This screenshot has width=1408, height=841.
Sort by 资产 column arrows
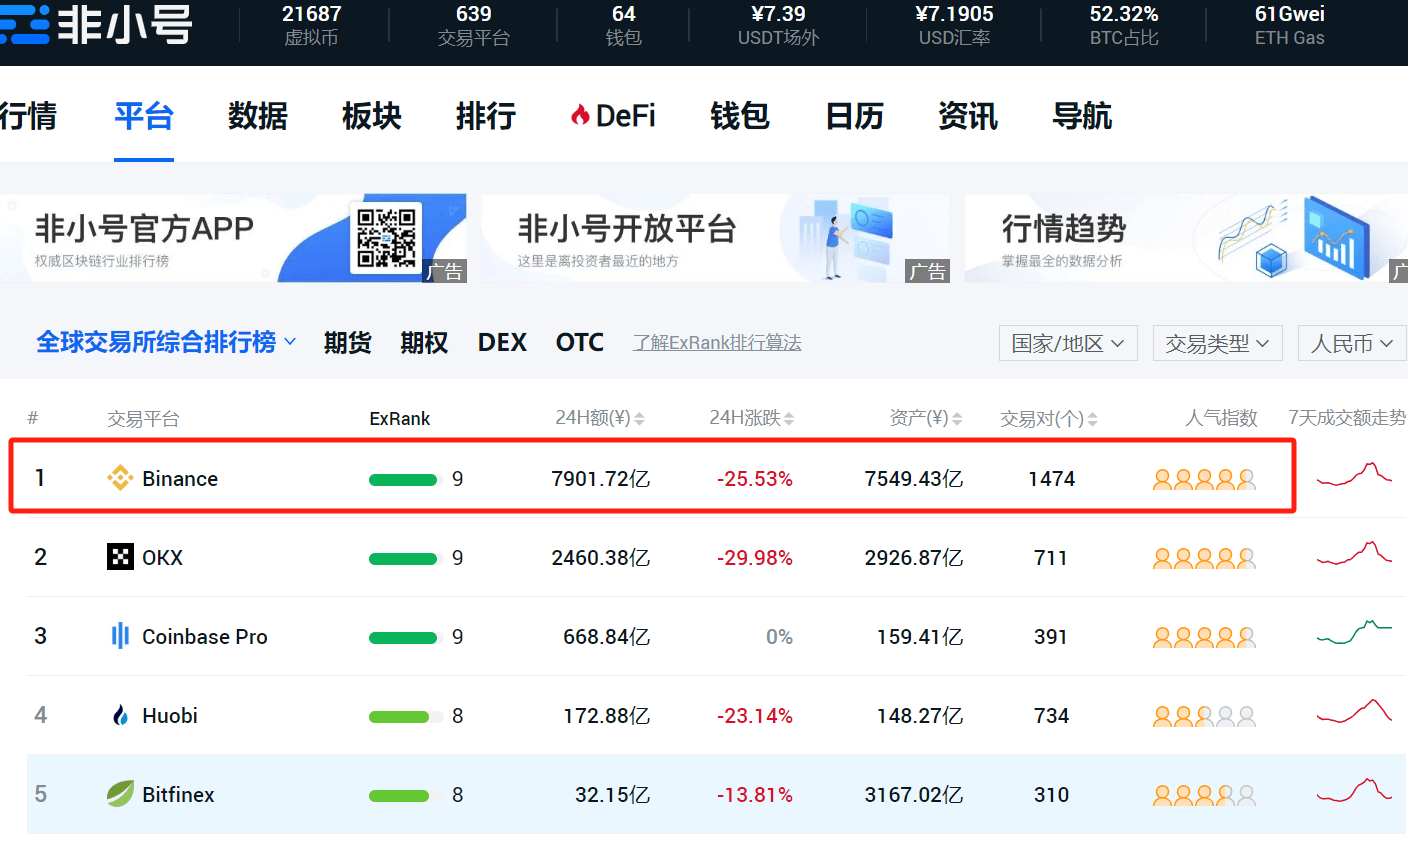(957, 419)
